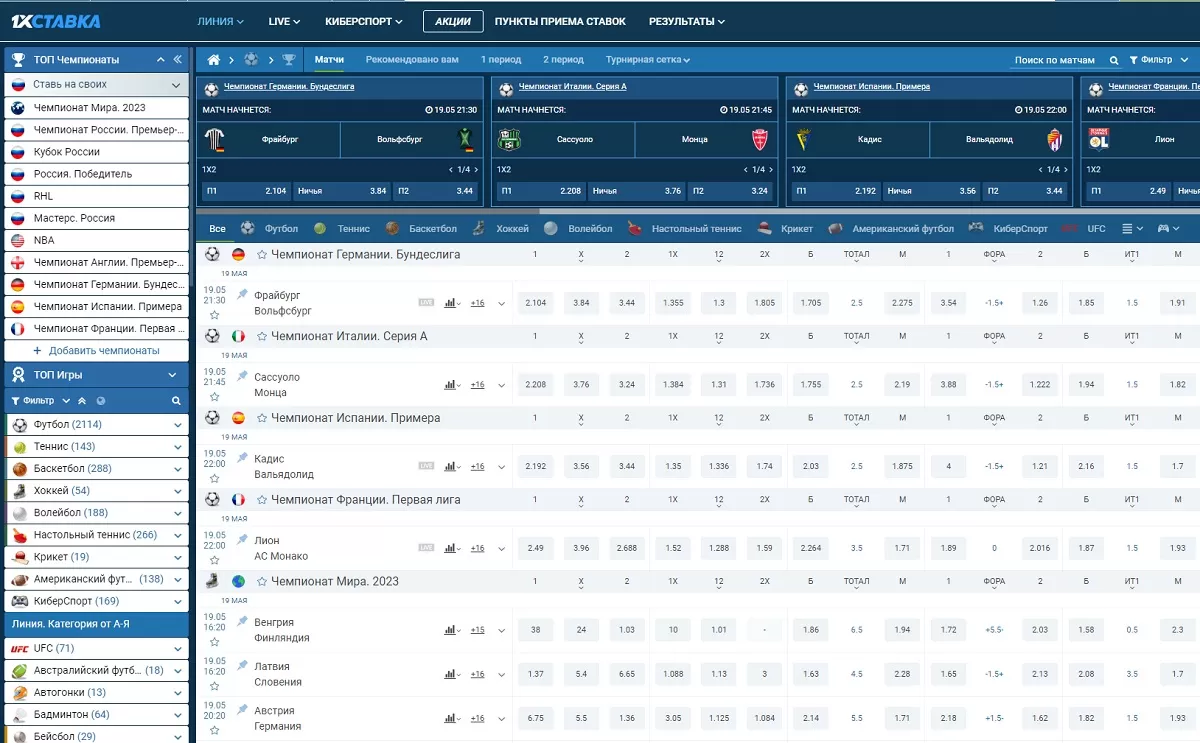Star the Чемпионат Мира. 2023 league header
The image size is (1200, 743).
pos(262,582)
